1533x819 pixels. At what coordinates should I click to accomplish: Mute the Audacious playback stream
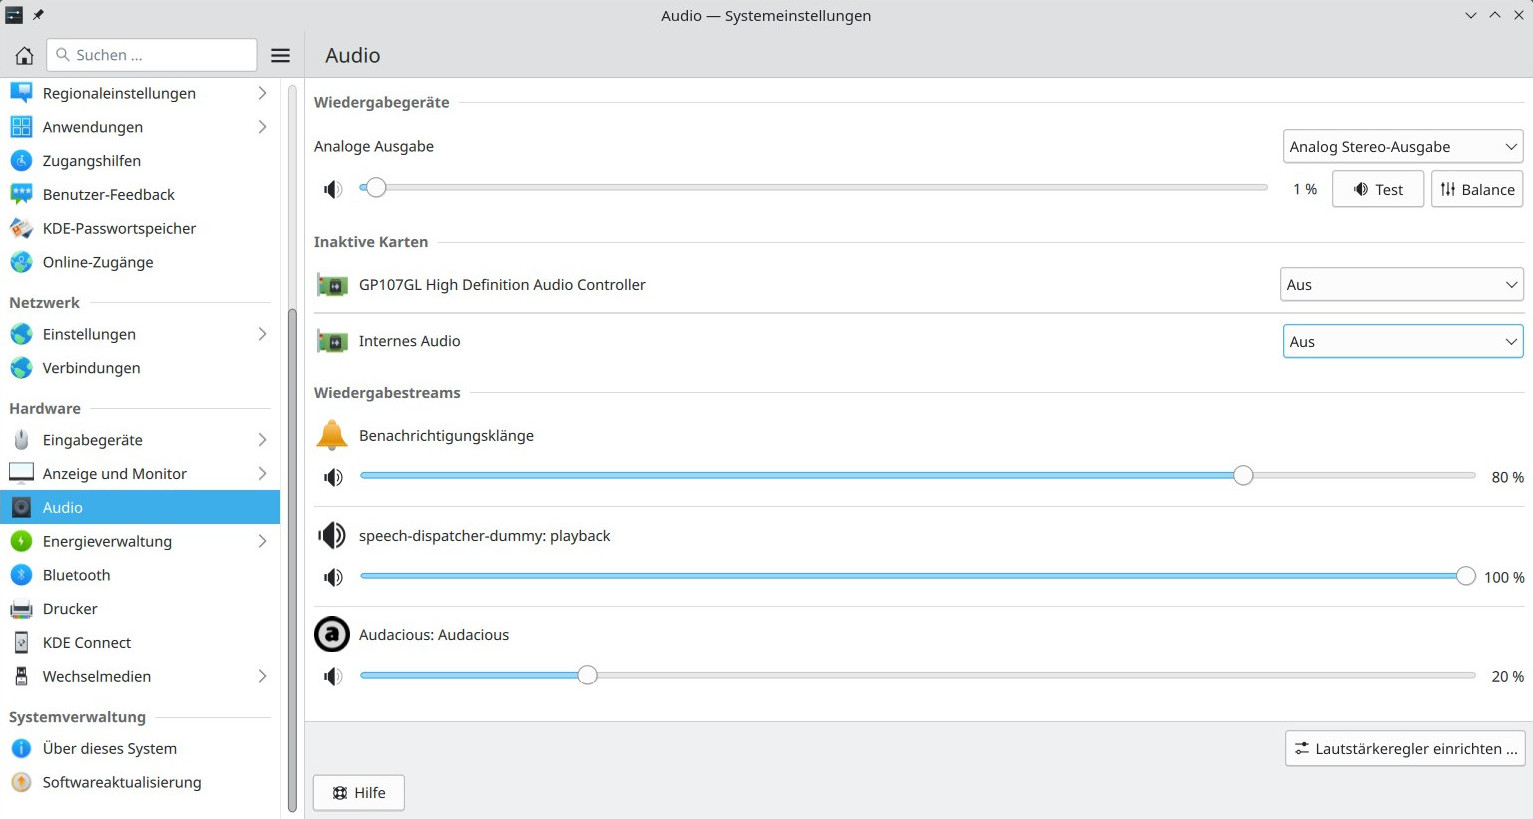(x=333, y=677)
